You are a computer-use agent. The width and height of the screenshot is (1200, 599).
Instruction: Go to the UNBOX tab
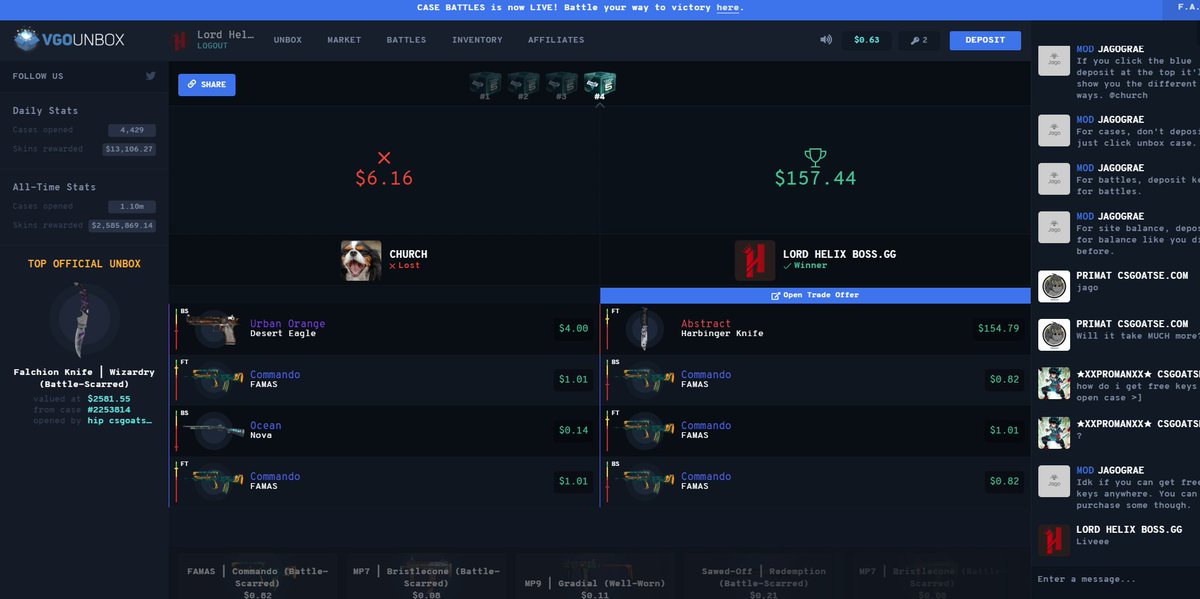click(x=288, y=40)
